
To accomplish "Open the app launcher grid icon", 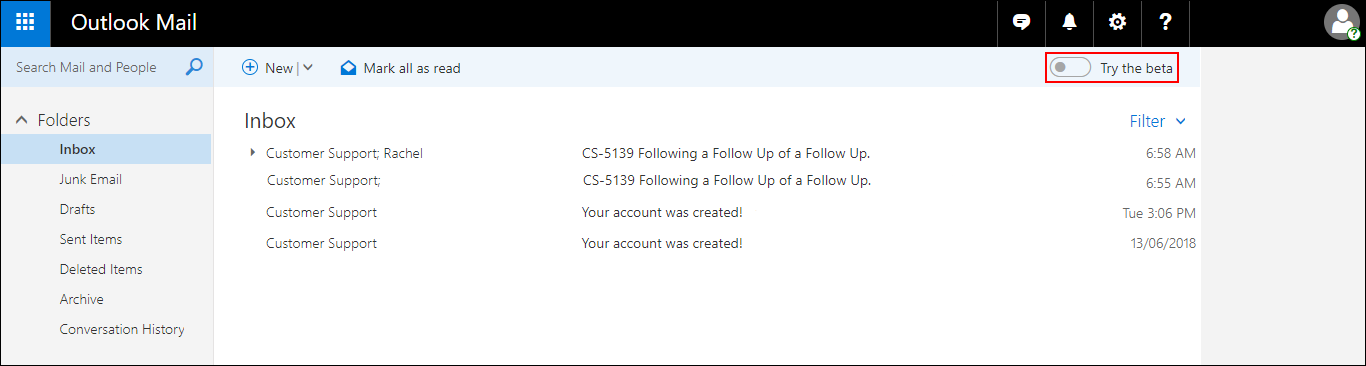I will [26, 23].
